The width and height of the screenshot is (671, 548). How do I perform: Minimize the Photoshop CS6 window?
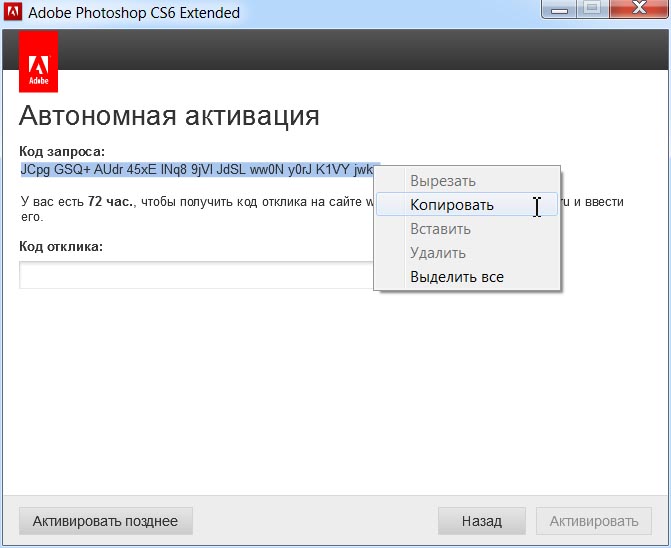point(558,9)
